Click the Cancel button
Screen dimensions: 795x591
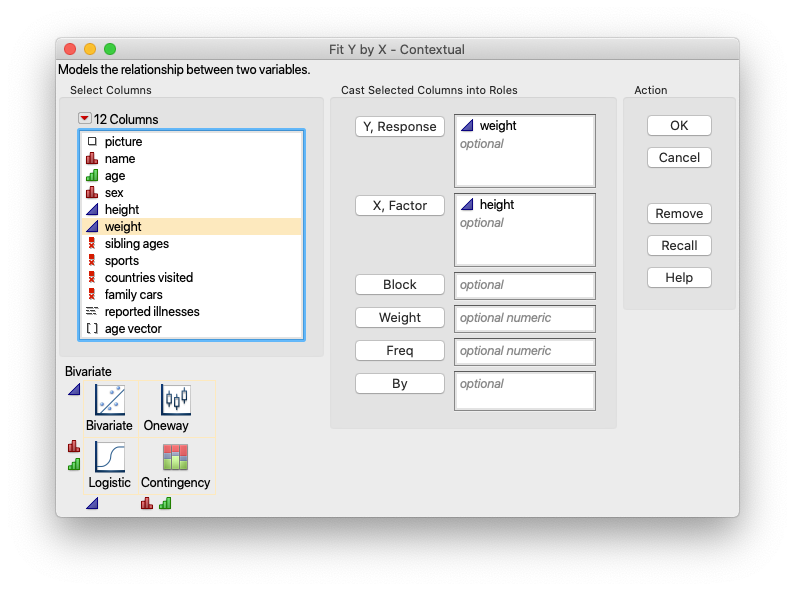tap(679, 157)
